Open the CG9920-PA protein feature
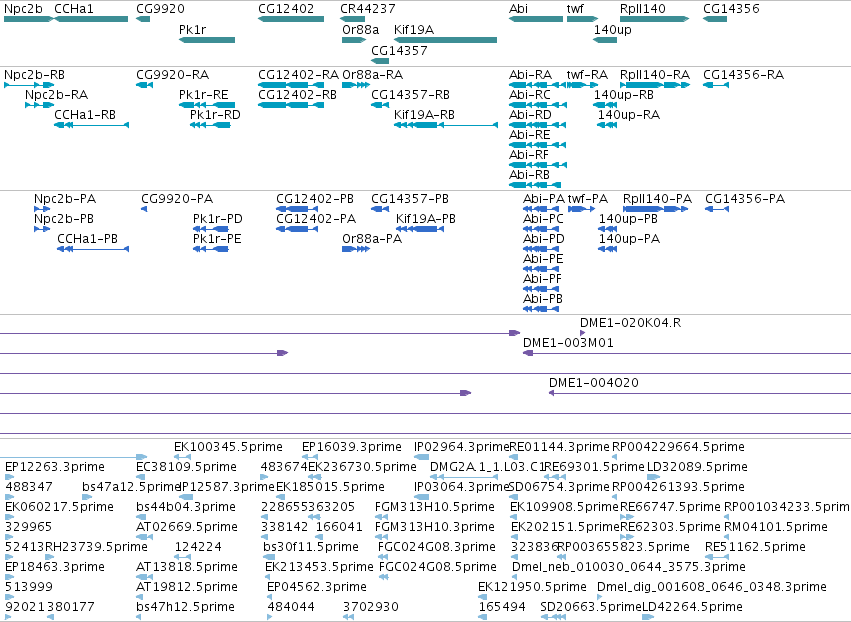 pyautogui.click(x=144, y=209)
